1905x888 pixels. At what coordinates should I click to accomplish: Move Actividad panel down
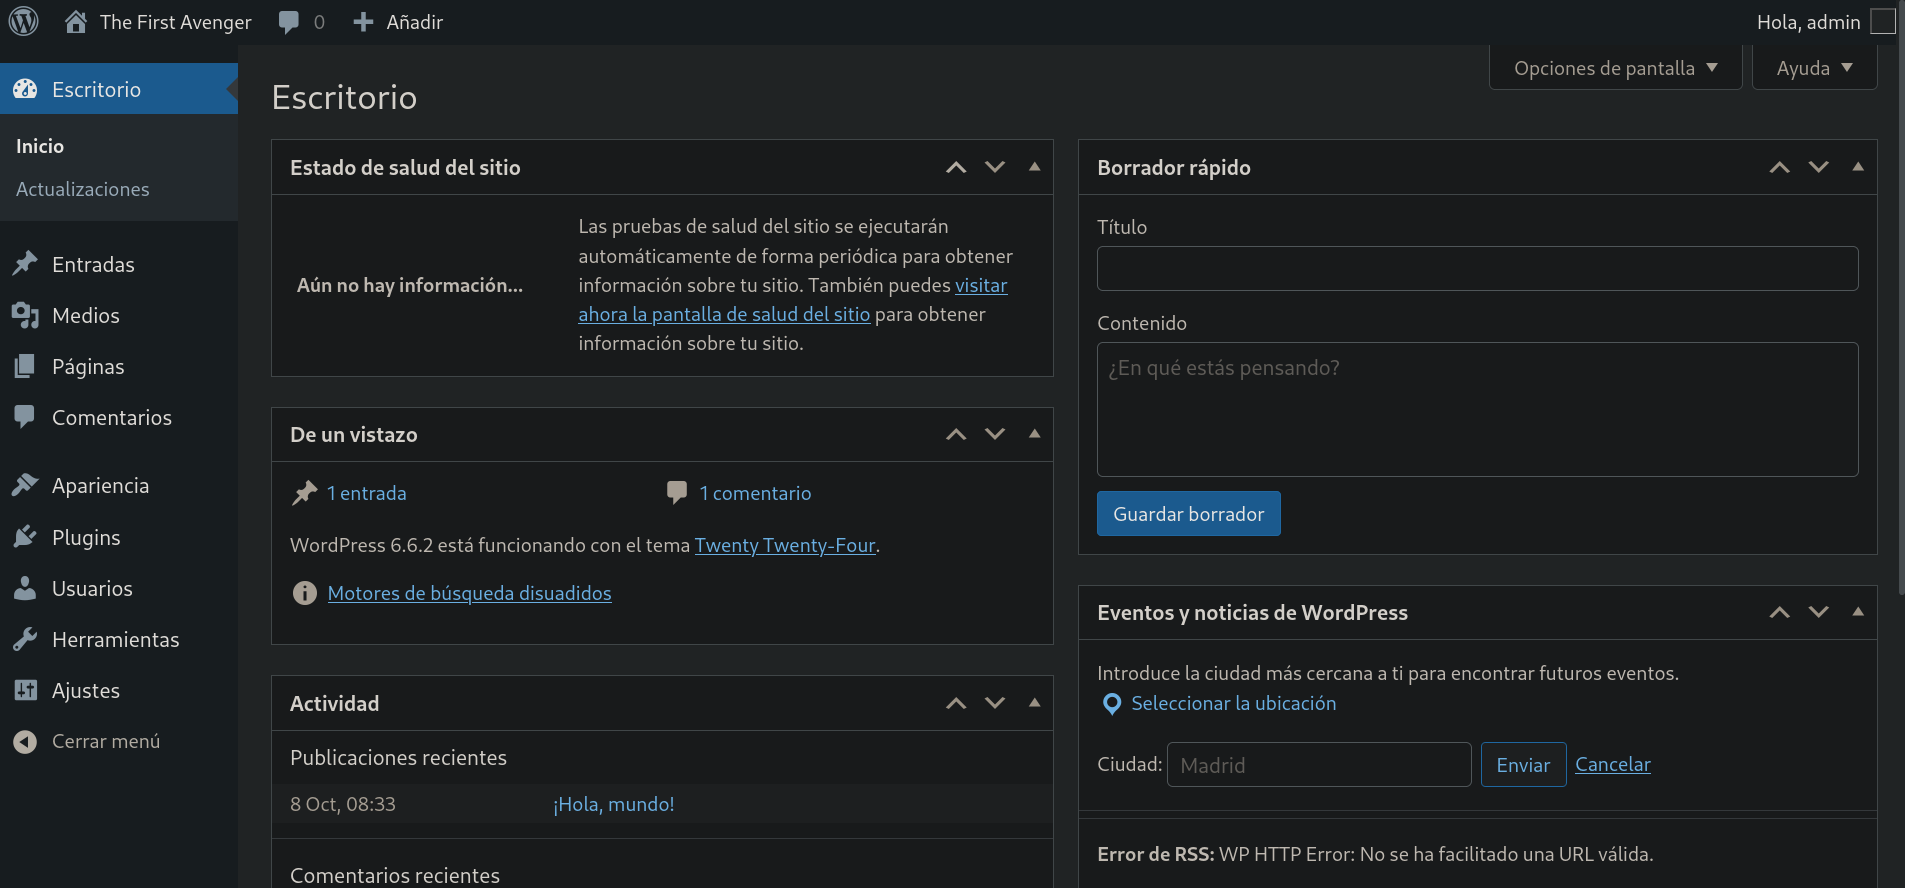point(995,703)
